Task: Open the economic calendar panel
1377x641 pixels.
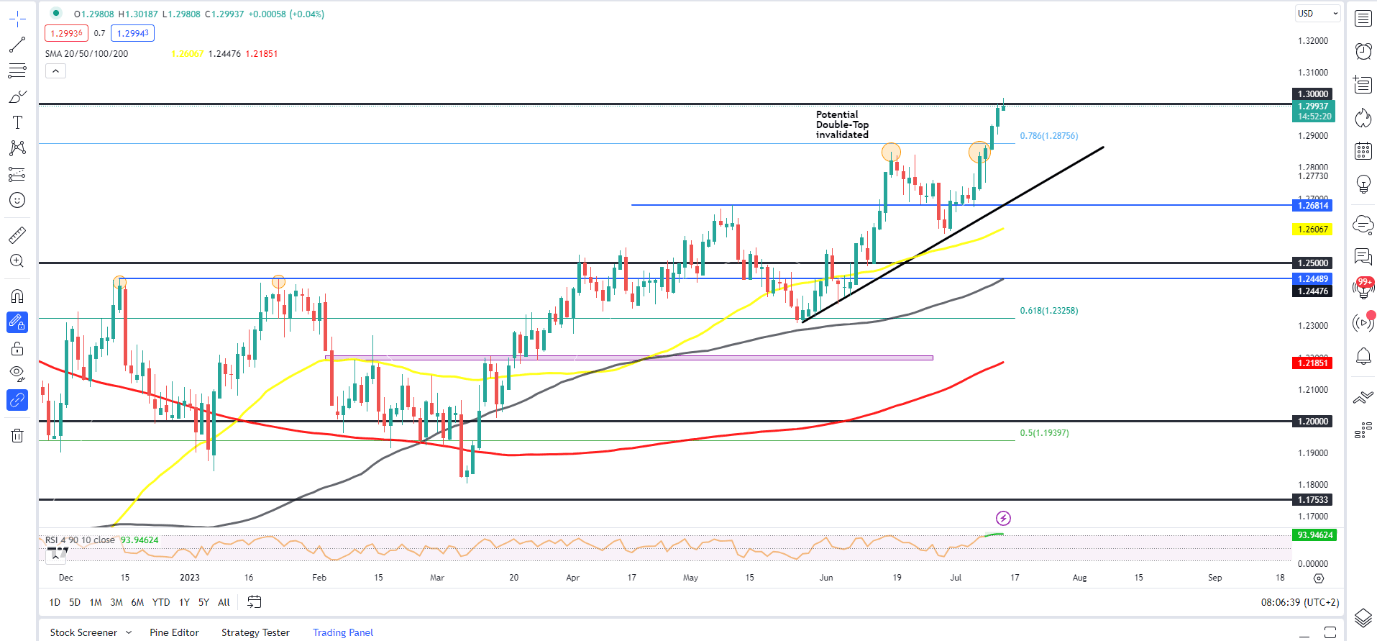Action: 1362,151
